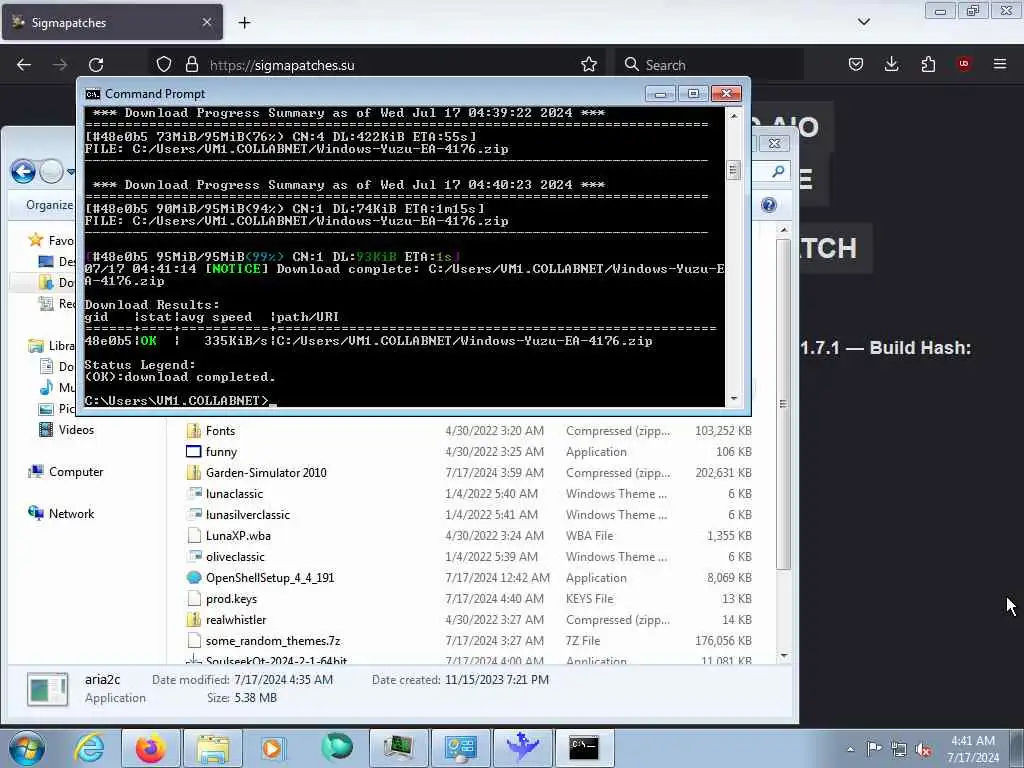
Task: Open the green globe taskbar app
Action: click(337, 748)
